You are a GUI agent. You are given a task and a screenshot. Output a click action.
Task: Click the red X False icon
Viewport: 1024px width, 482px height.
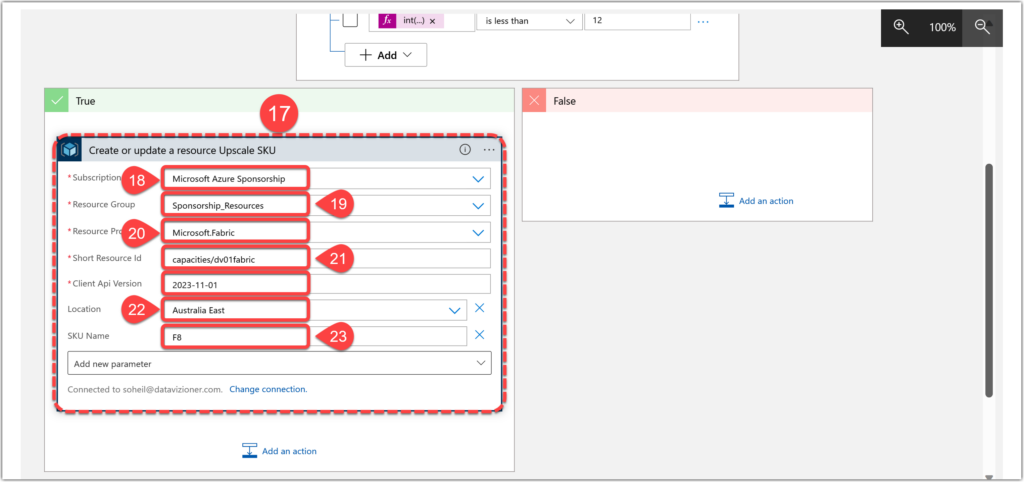[x=534, y=101]
